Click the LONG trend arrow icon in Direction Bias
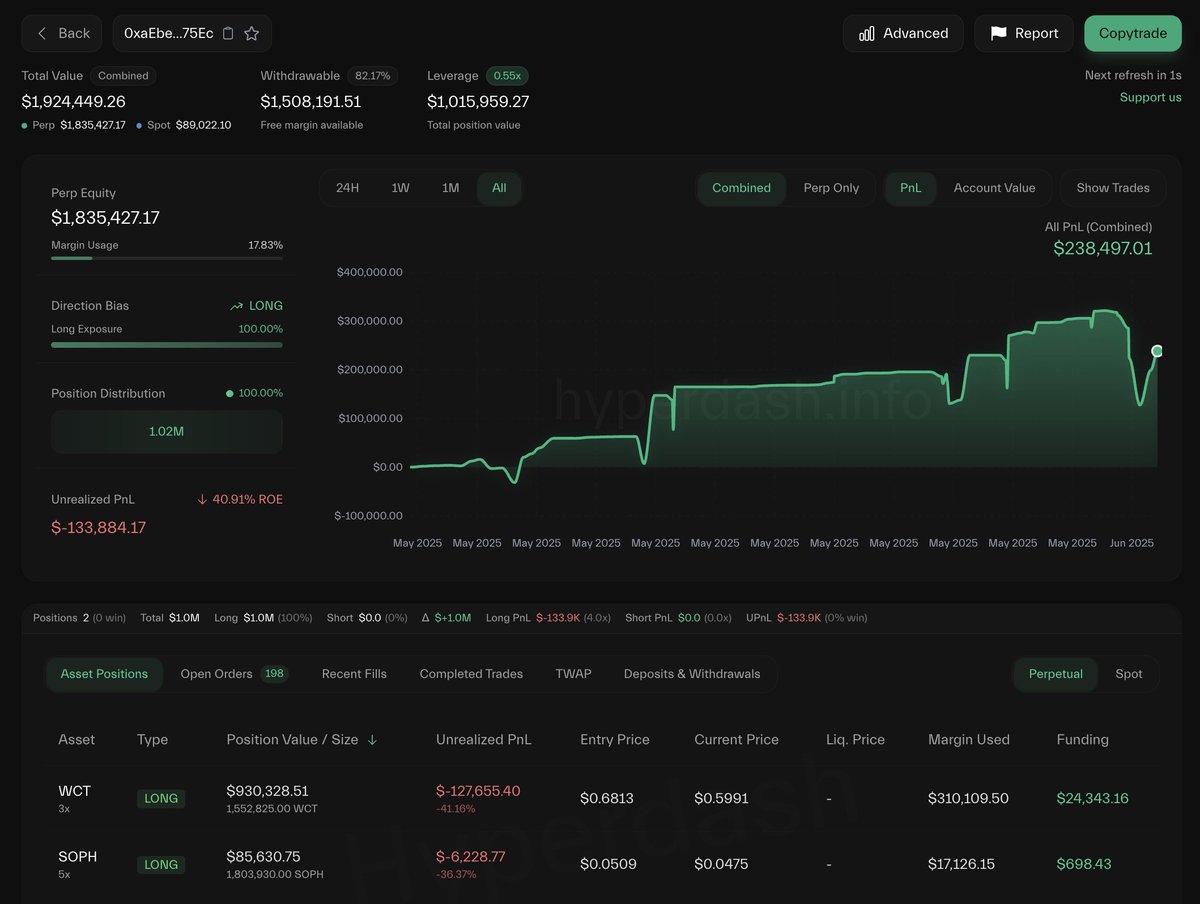The height and width of the screenshot is (904, 1200). tap(237, 306)
